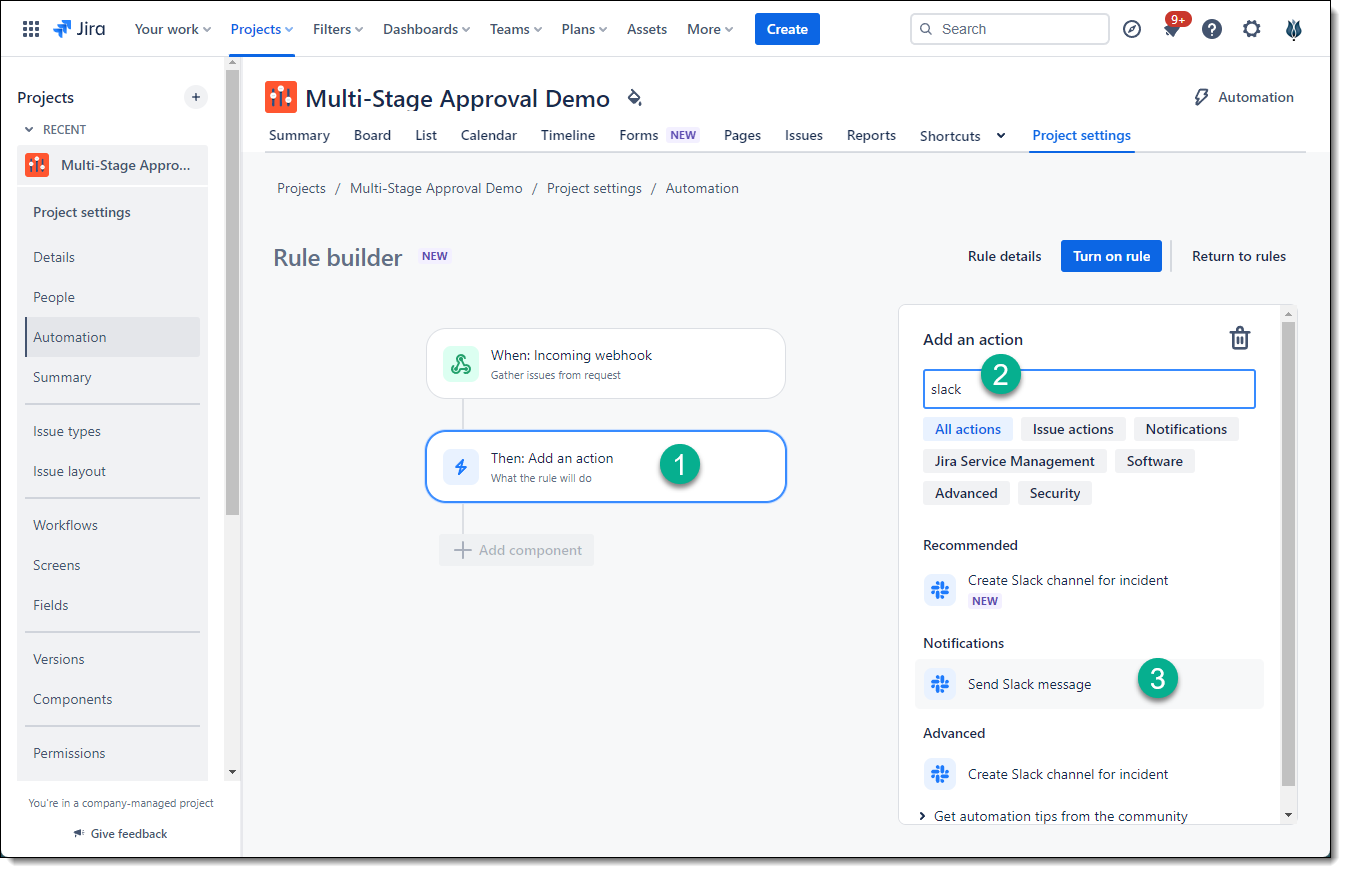1346x873 pixels.
Task: Open the user profile avatar
Action: tap(1294, 29)
